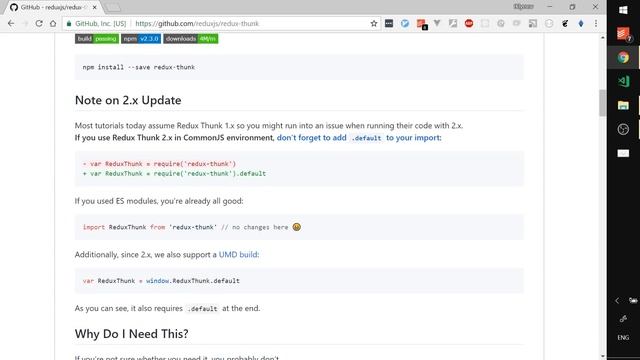The width and height of the screenshot is (640, 360).
Task: Click the scrollbar up arrow
Action: tap(602, 38)
